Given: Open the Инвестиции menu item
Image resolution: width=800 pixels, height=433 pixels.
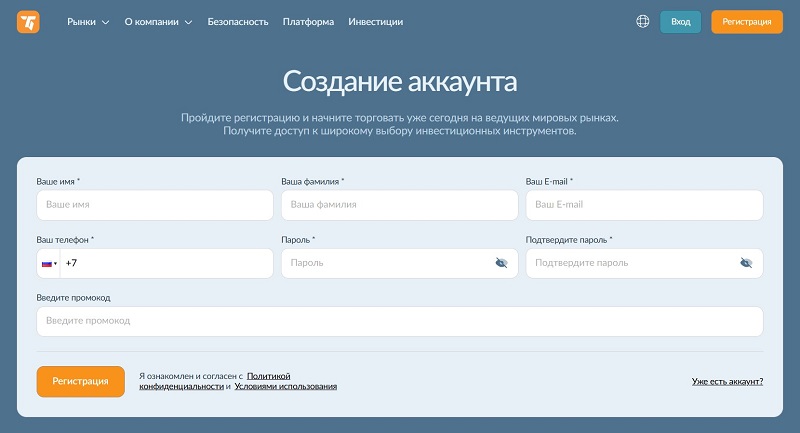Looking at the screenshot, I should click(x=376, y=21).
